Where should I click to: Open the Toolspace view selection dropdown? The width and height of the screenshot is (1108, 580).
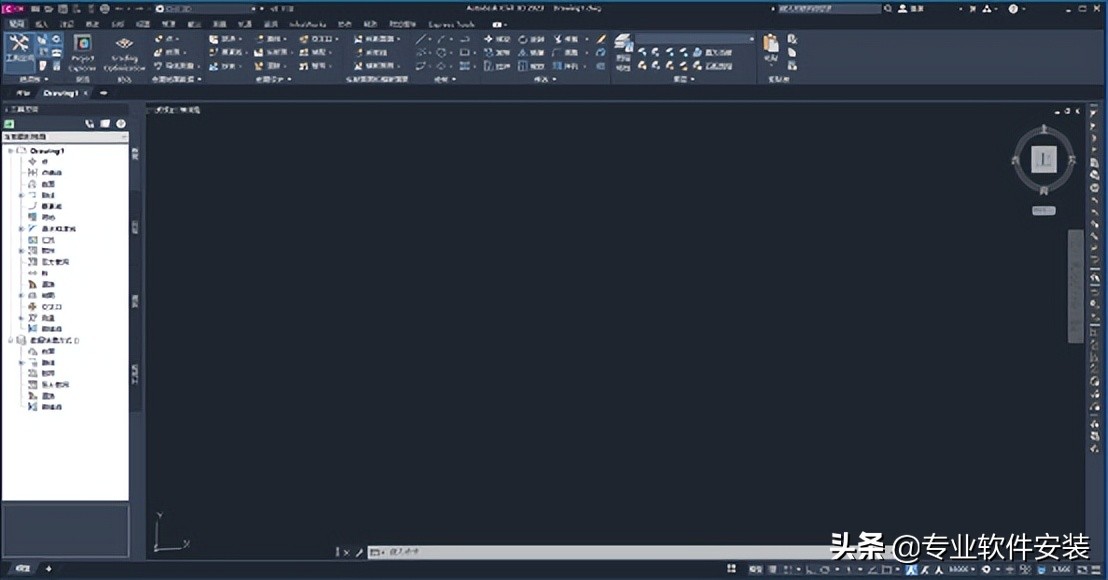click(x=65, y=136)
